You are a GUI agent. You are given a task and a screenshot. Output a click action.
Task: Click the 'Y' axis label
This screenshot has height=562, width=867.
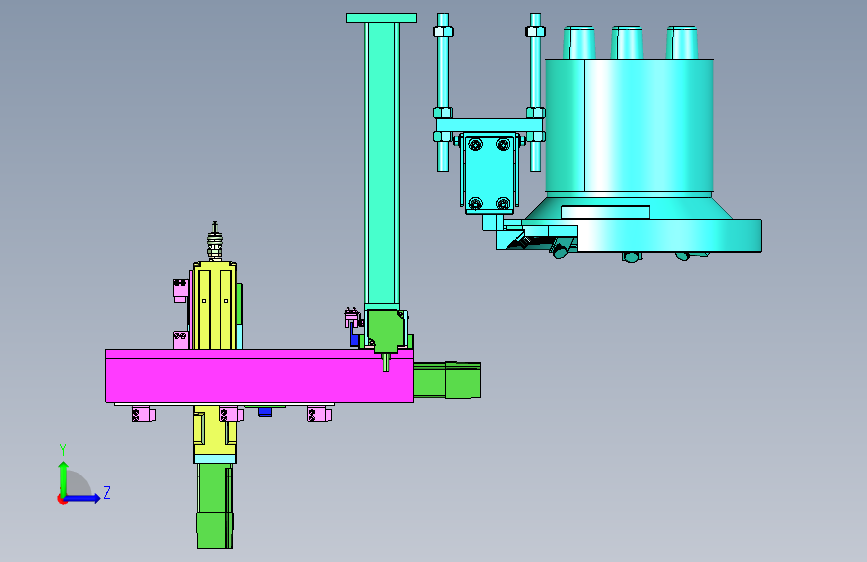pos(63,450)
